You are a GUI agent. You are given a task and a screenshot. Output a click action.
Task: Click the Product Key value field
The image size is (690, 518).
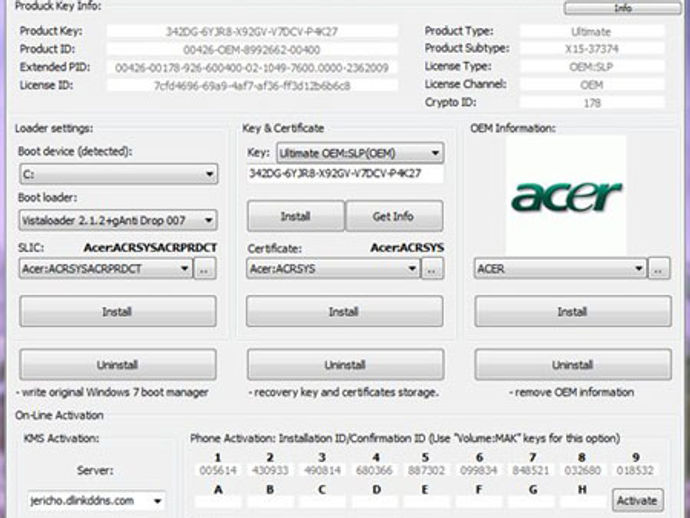(252, 32)
